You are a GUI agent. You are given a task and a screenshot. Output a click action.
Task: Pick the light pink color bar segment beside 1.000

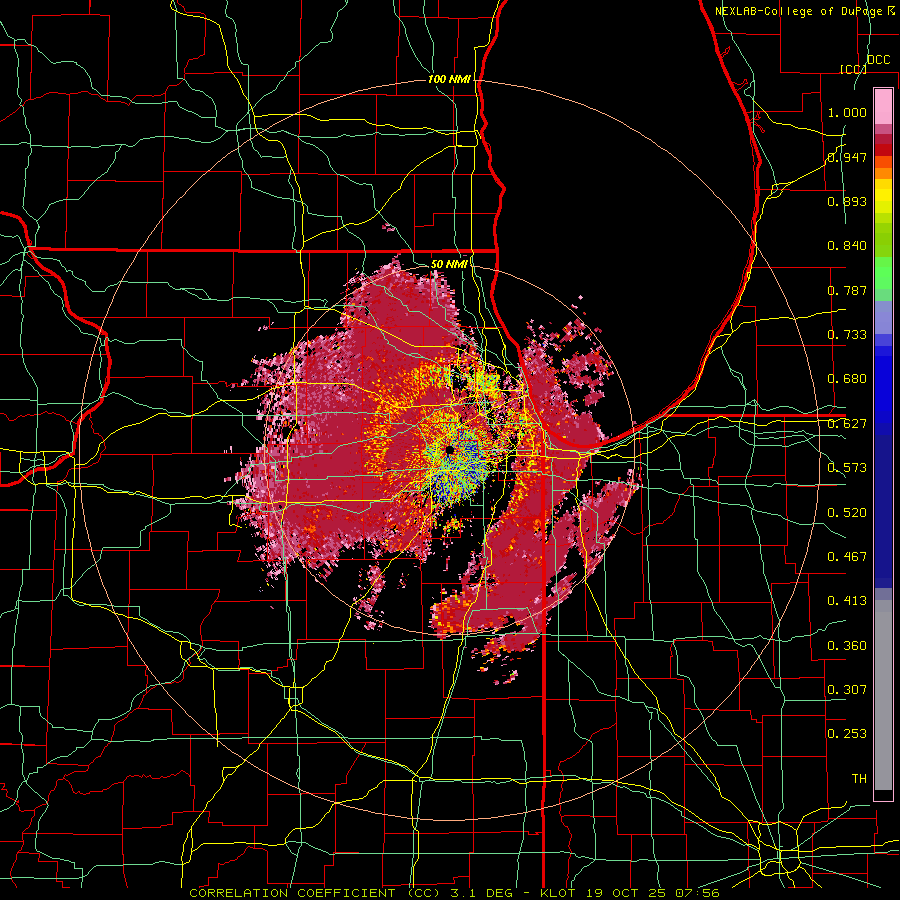coord(883,106)
